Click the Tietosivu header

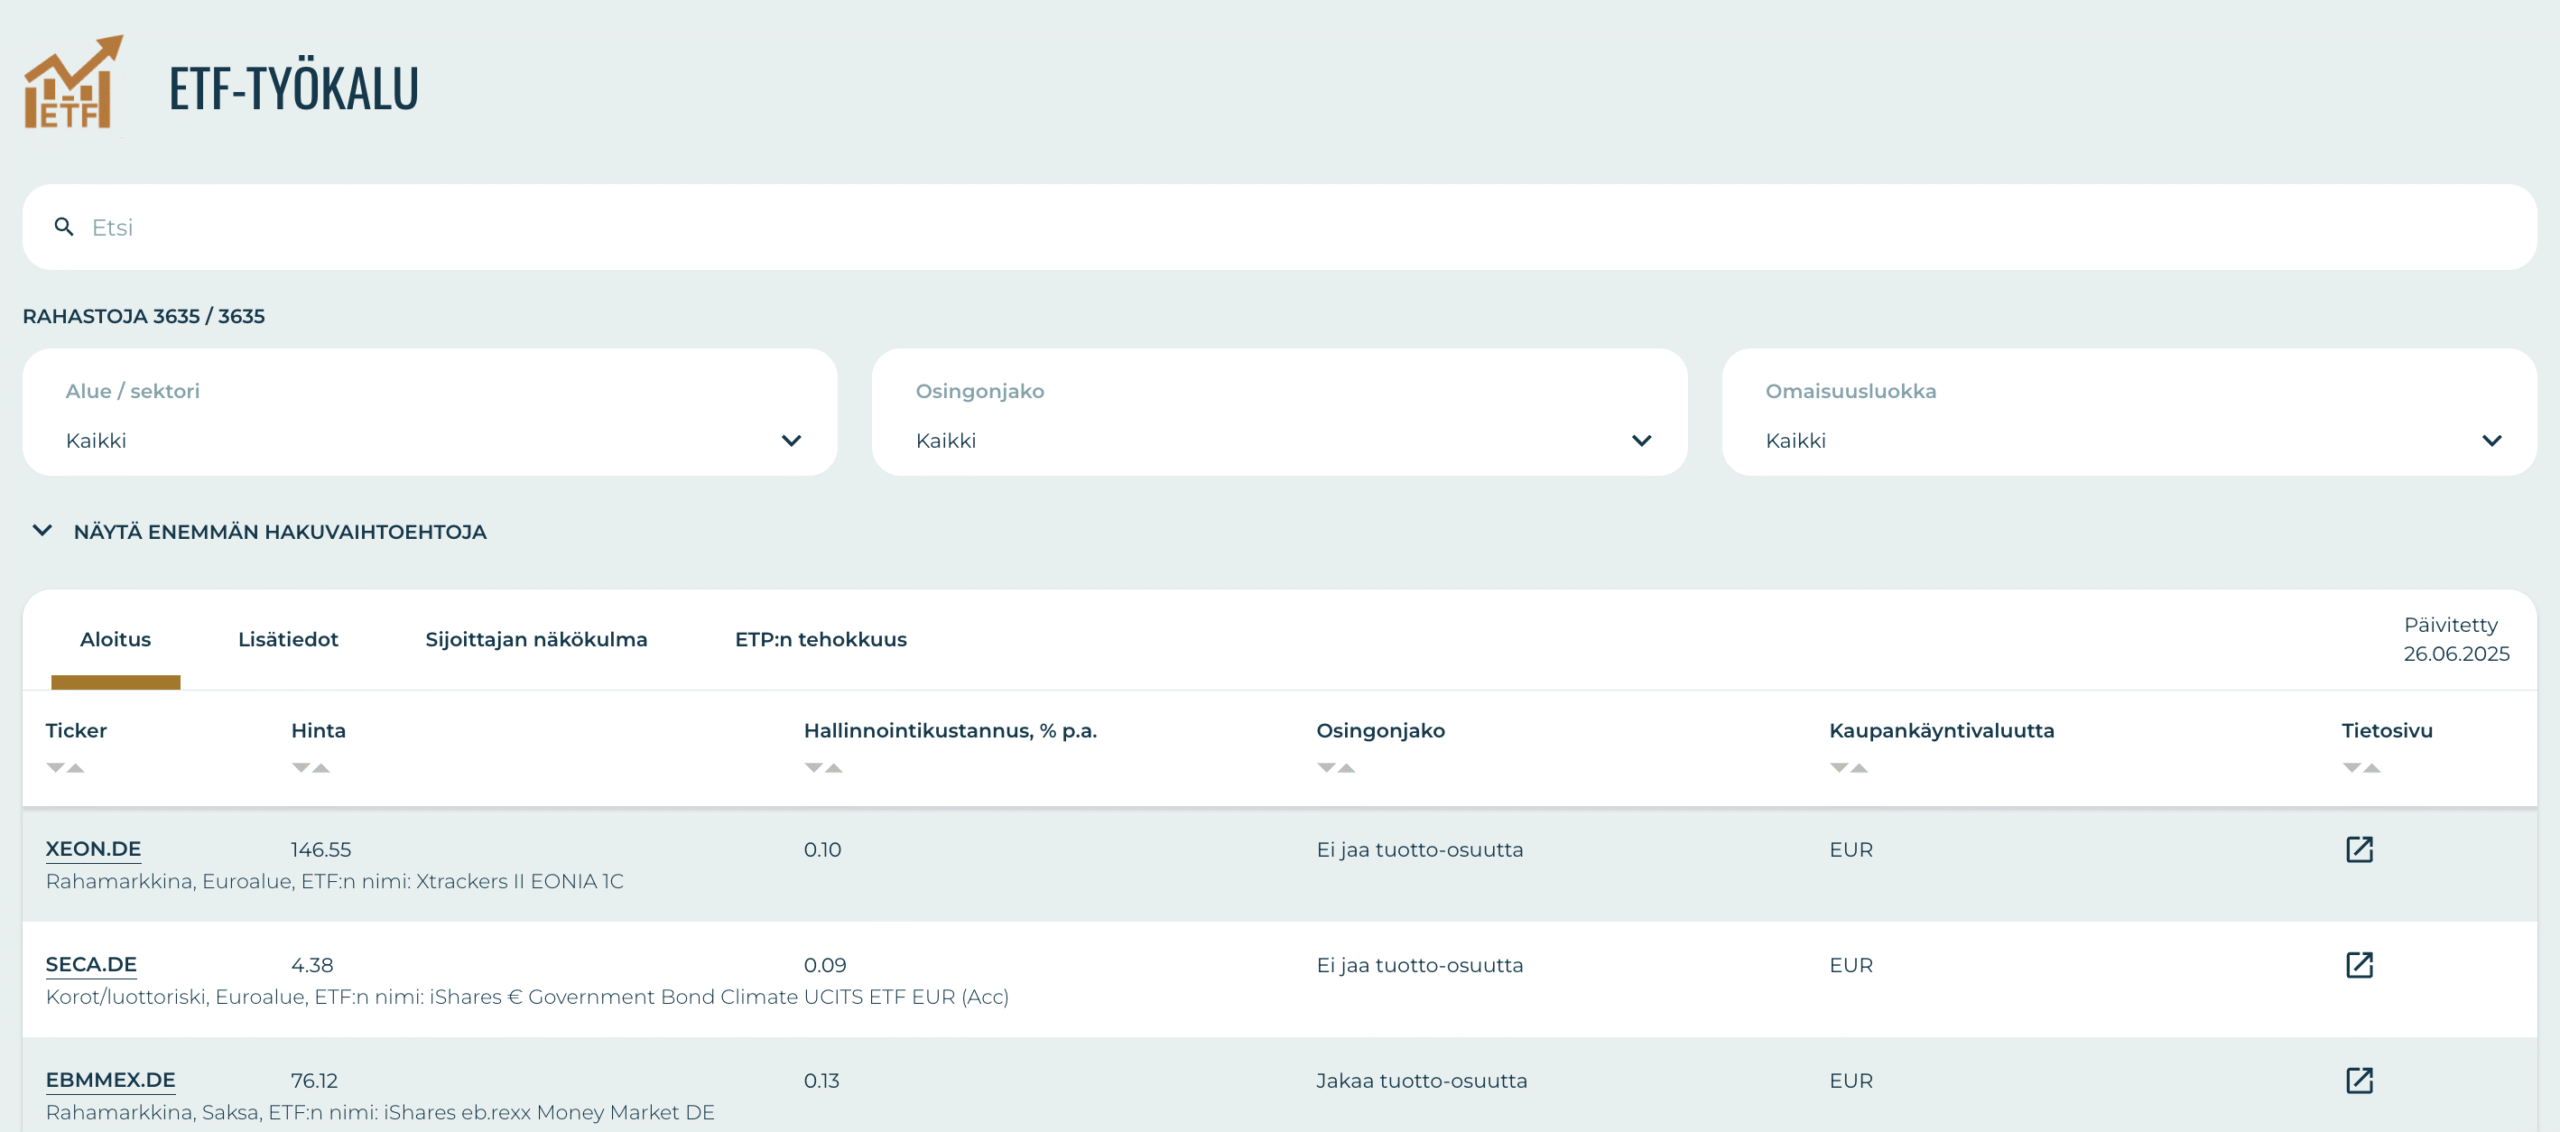pyautogui.click(x=2387, y=731)
